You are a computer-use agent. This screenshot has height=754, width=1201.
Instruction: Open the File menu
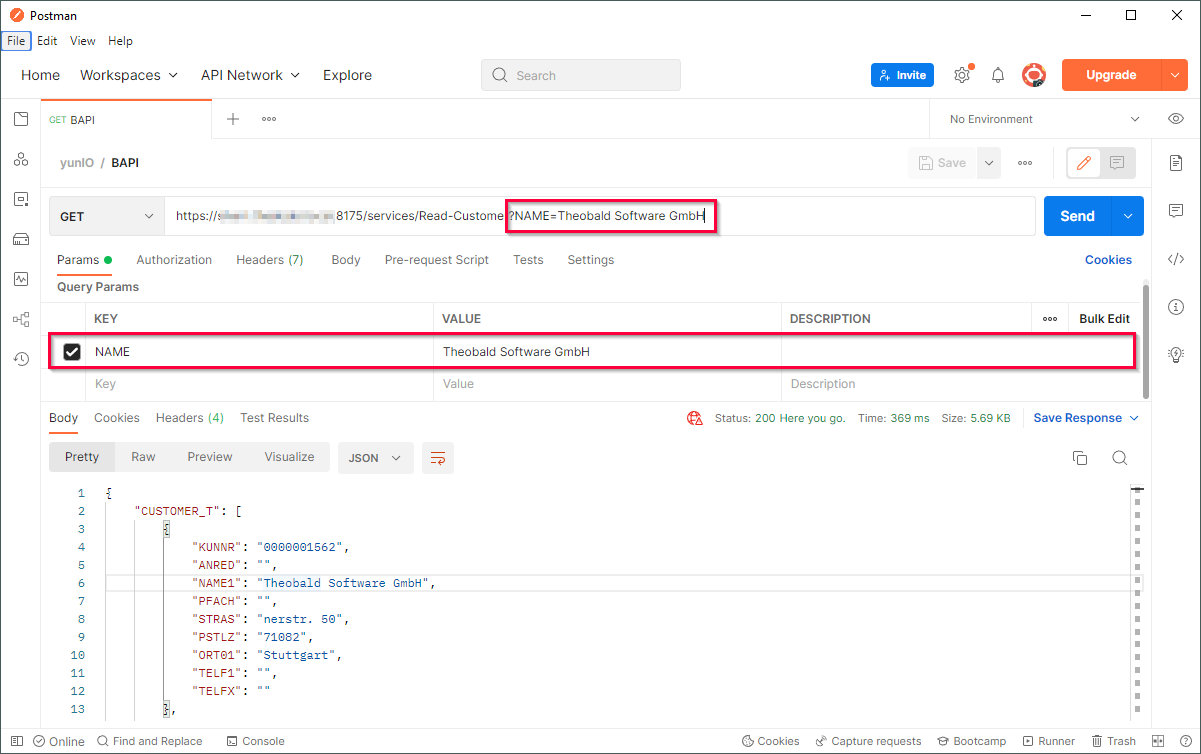click(x=16, y=41)
